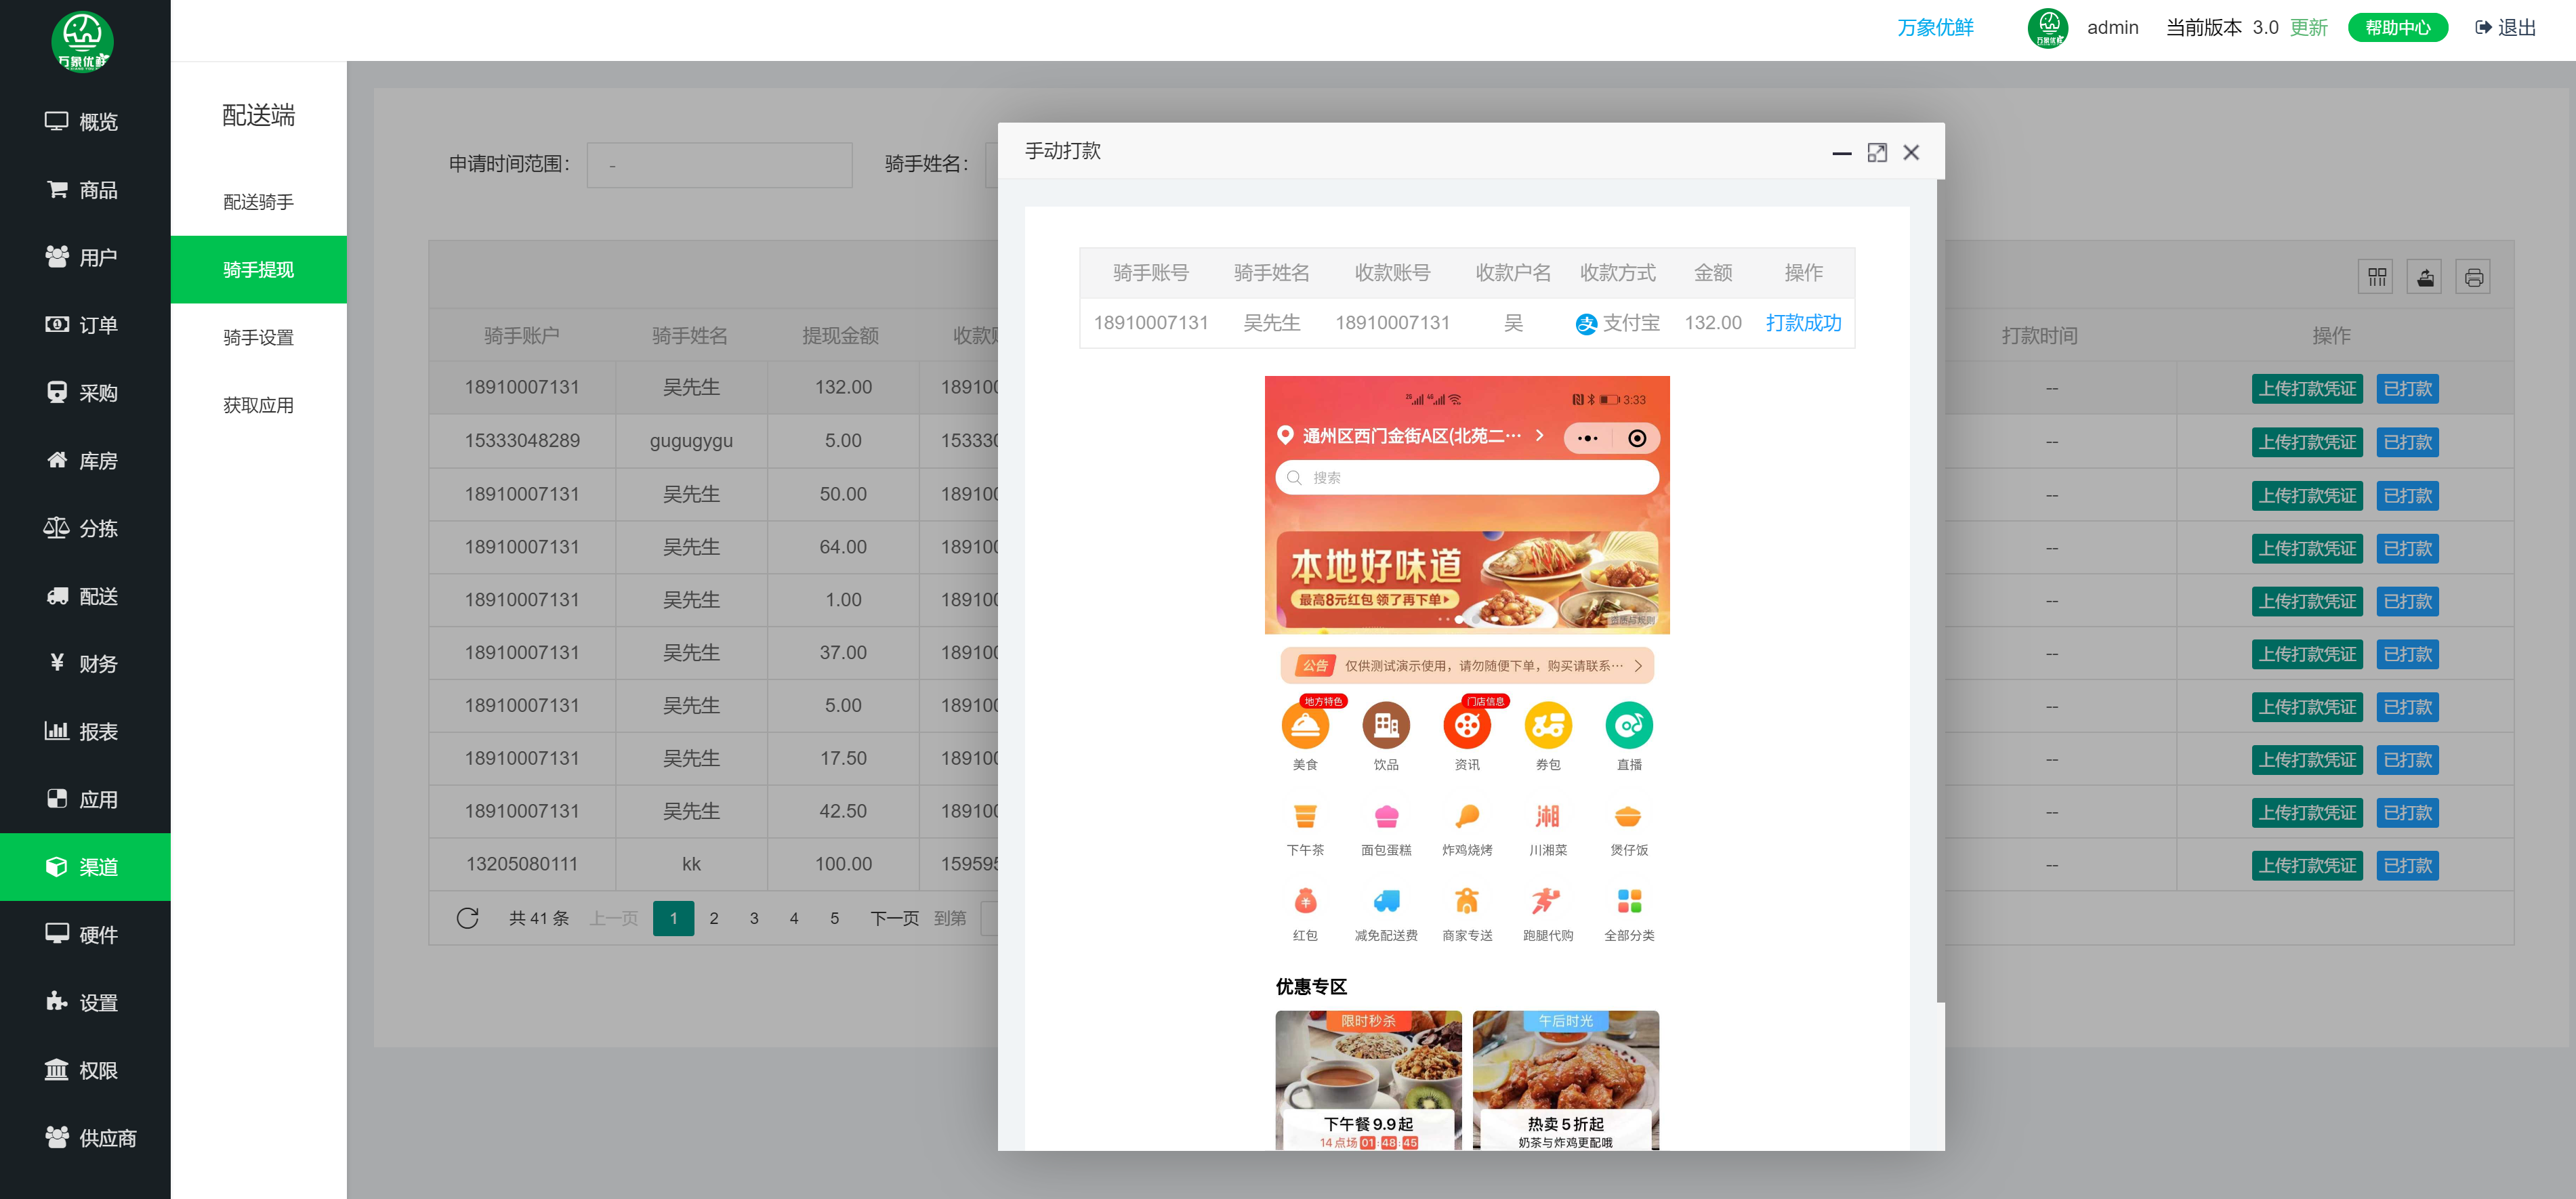Click 申请时间范围 date input field
Viewport: 2576px width, 1199px height.
(x=719, y=165)
